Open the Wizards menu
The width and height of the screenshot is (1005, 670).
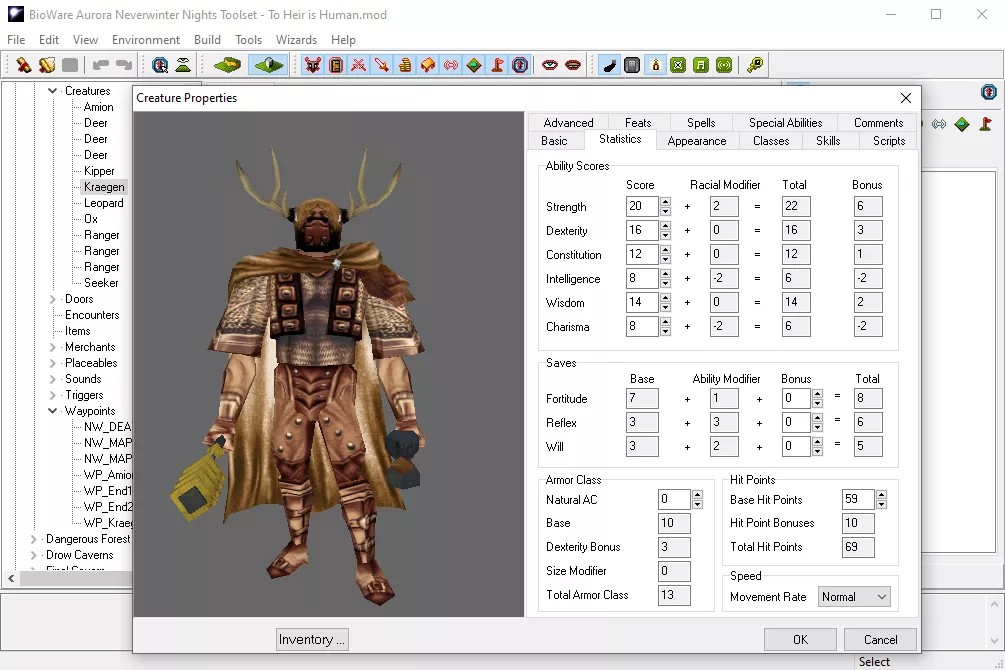coord(296,40)
